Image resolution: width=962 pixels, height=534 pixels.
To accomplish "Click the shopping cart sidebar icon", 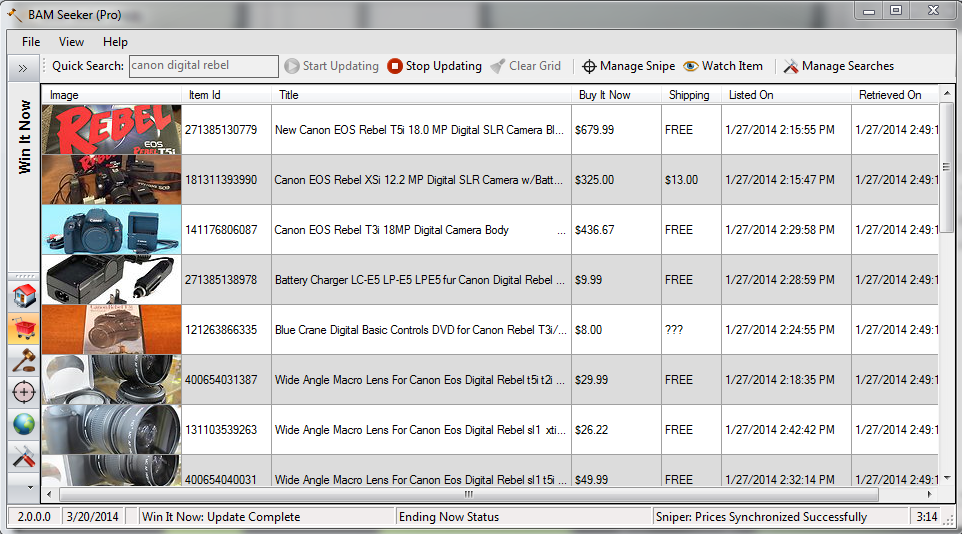I will tap(24, 328).
